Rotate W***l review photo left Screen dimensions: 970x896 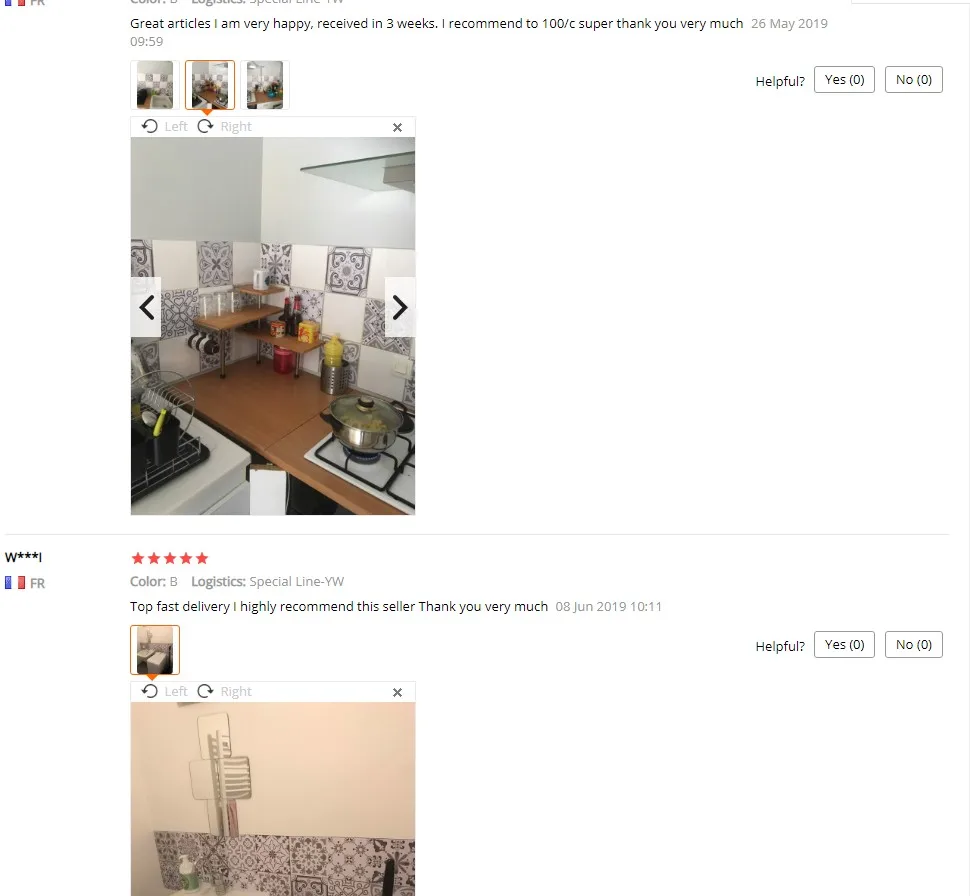point(164,691)
